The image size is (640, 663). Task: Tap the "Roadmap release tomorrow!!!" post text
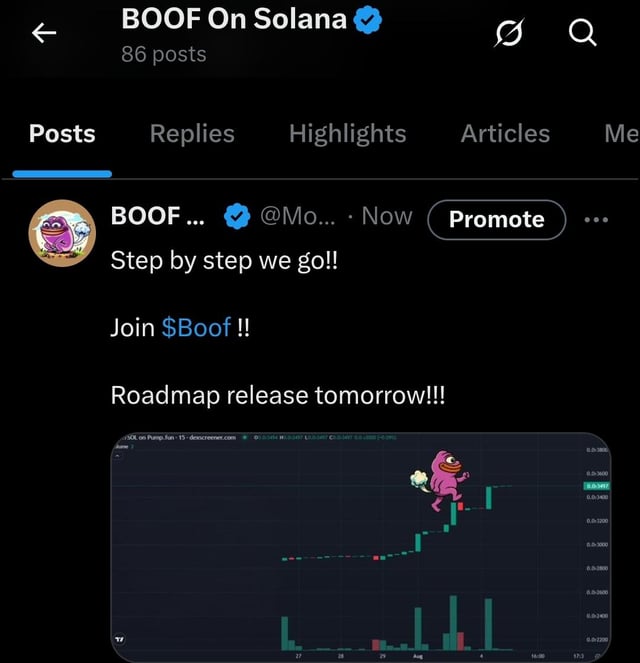click(x=280, y=395)
